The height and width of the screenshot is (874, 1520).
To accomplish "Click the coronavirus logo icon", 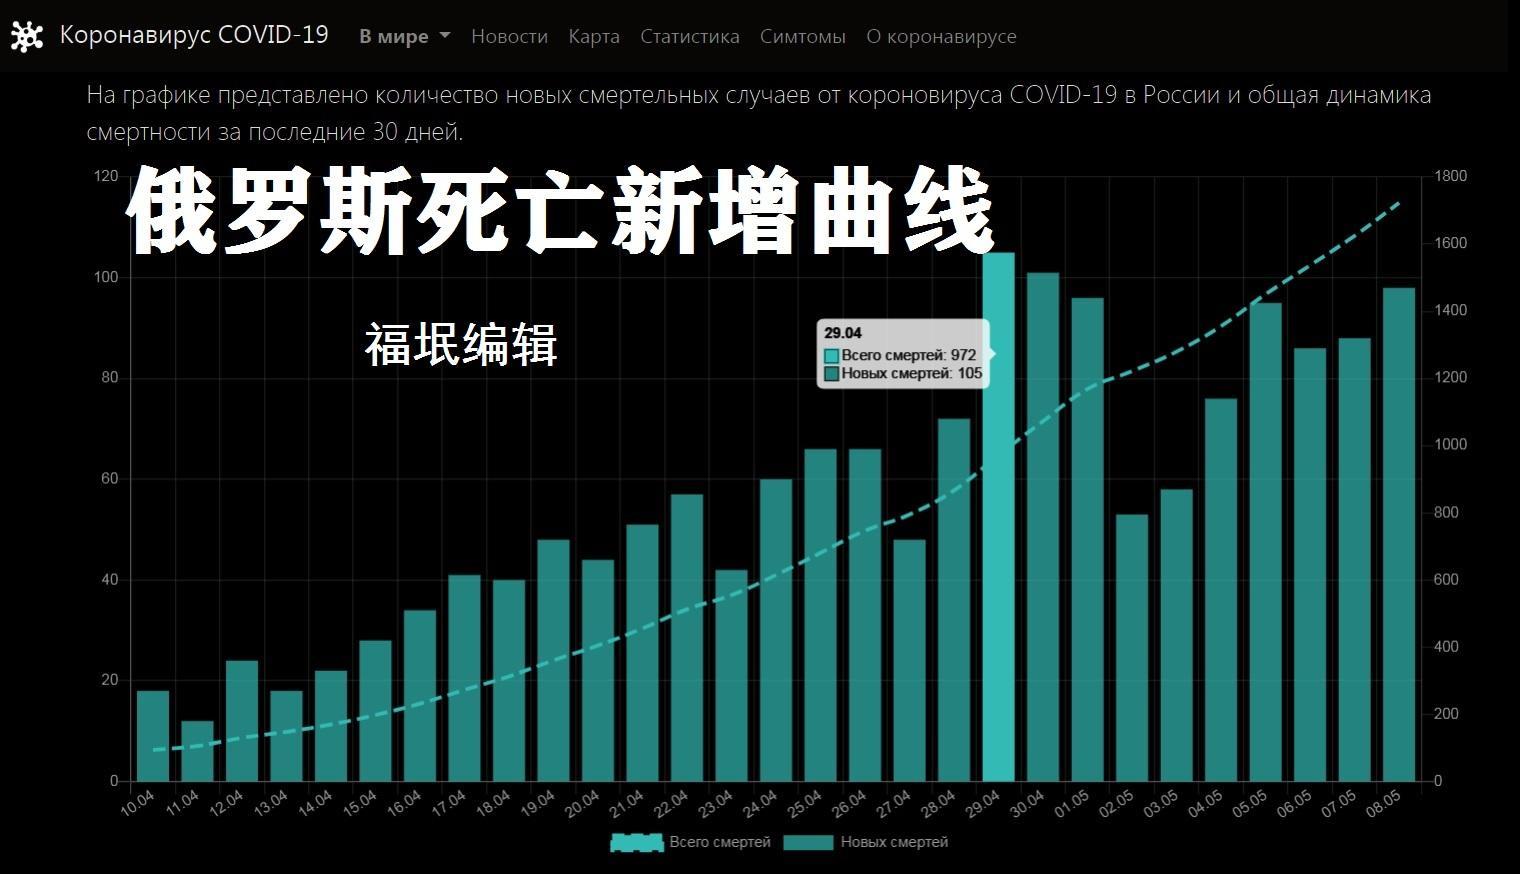I will (26, 37).
